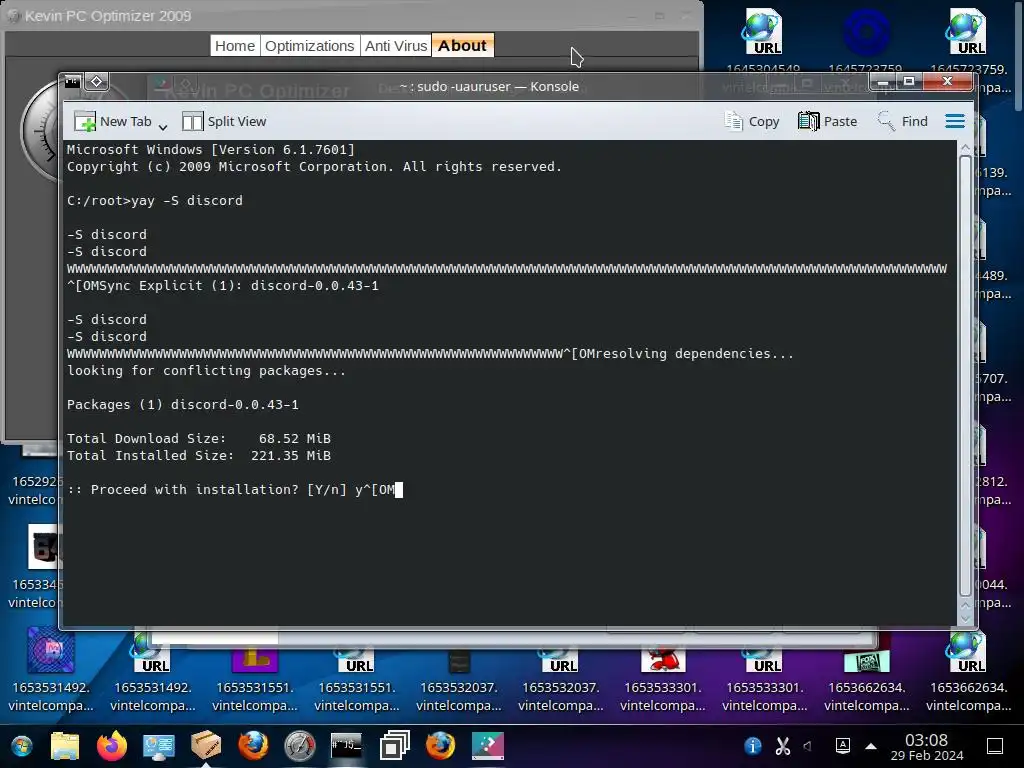The width and height of the screenshot is (1024, 768).
Task: Click the Copy toolbar button
Action: pyautogui.click(x=752, y=121)
